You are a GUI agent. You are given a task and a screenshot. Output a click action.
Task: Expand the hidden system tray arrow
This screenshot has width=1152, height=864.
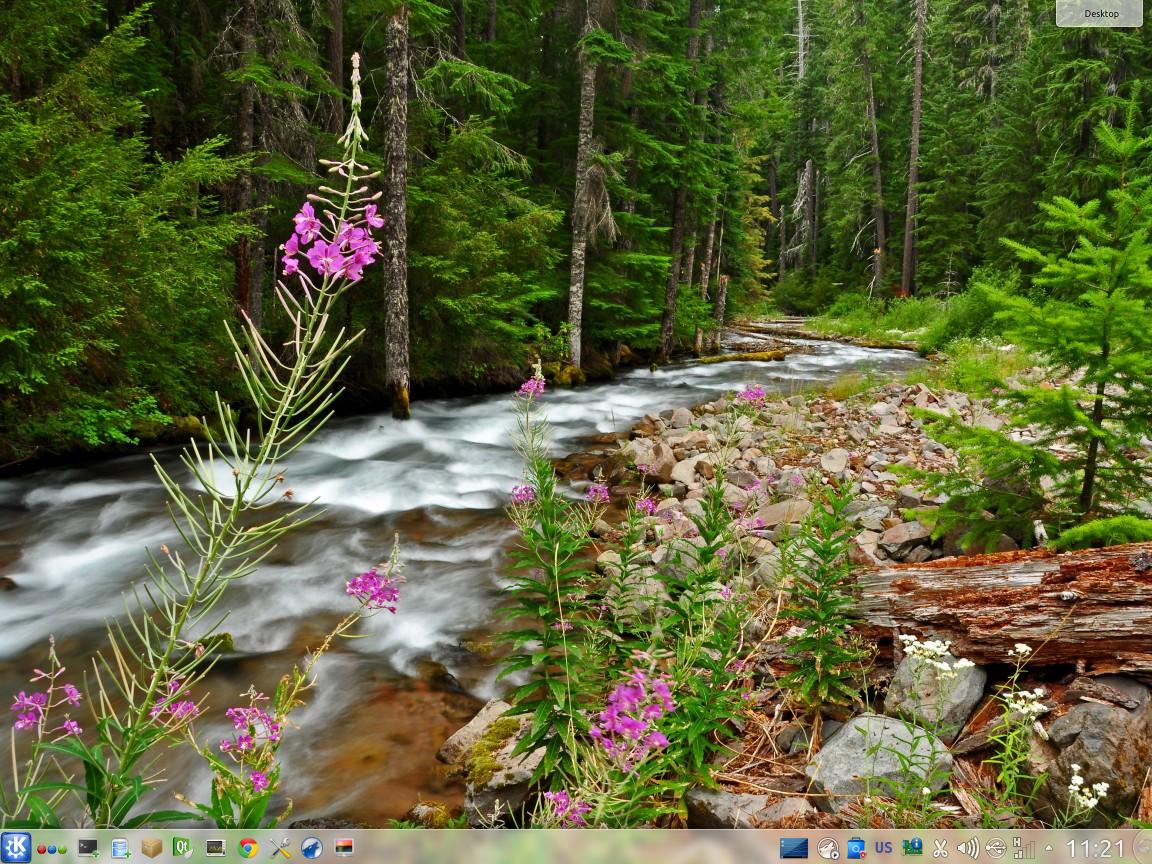pos(1048,849)
